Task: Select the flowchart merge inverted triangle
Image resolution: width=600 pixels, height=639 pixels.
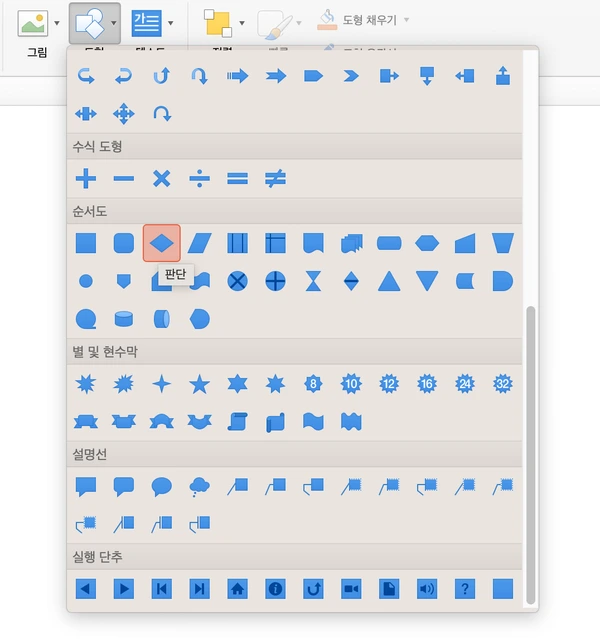Action: [x=427, y=281]
